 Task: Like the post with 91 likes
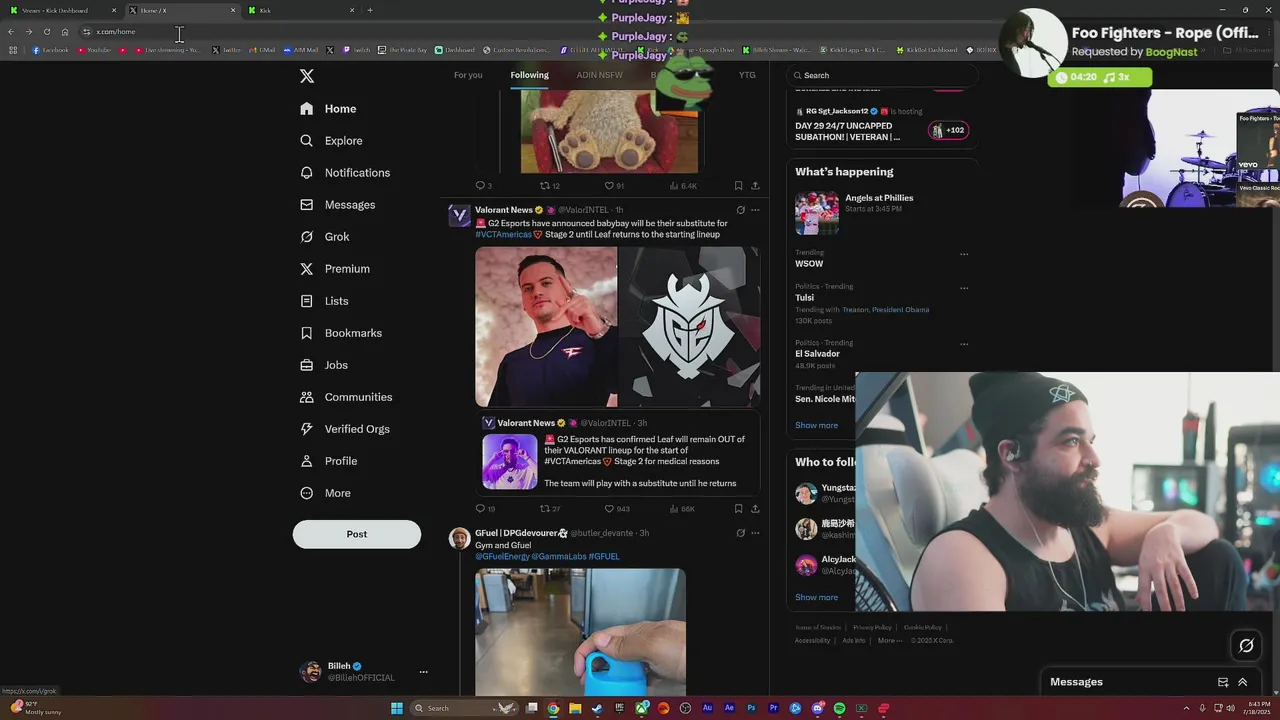coord(609,186)
